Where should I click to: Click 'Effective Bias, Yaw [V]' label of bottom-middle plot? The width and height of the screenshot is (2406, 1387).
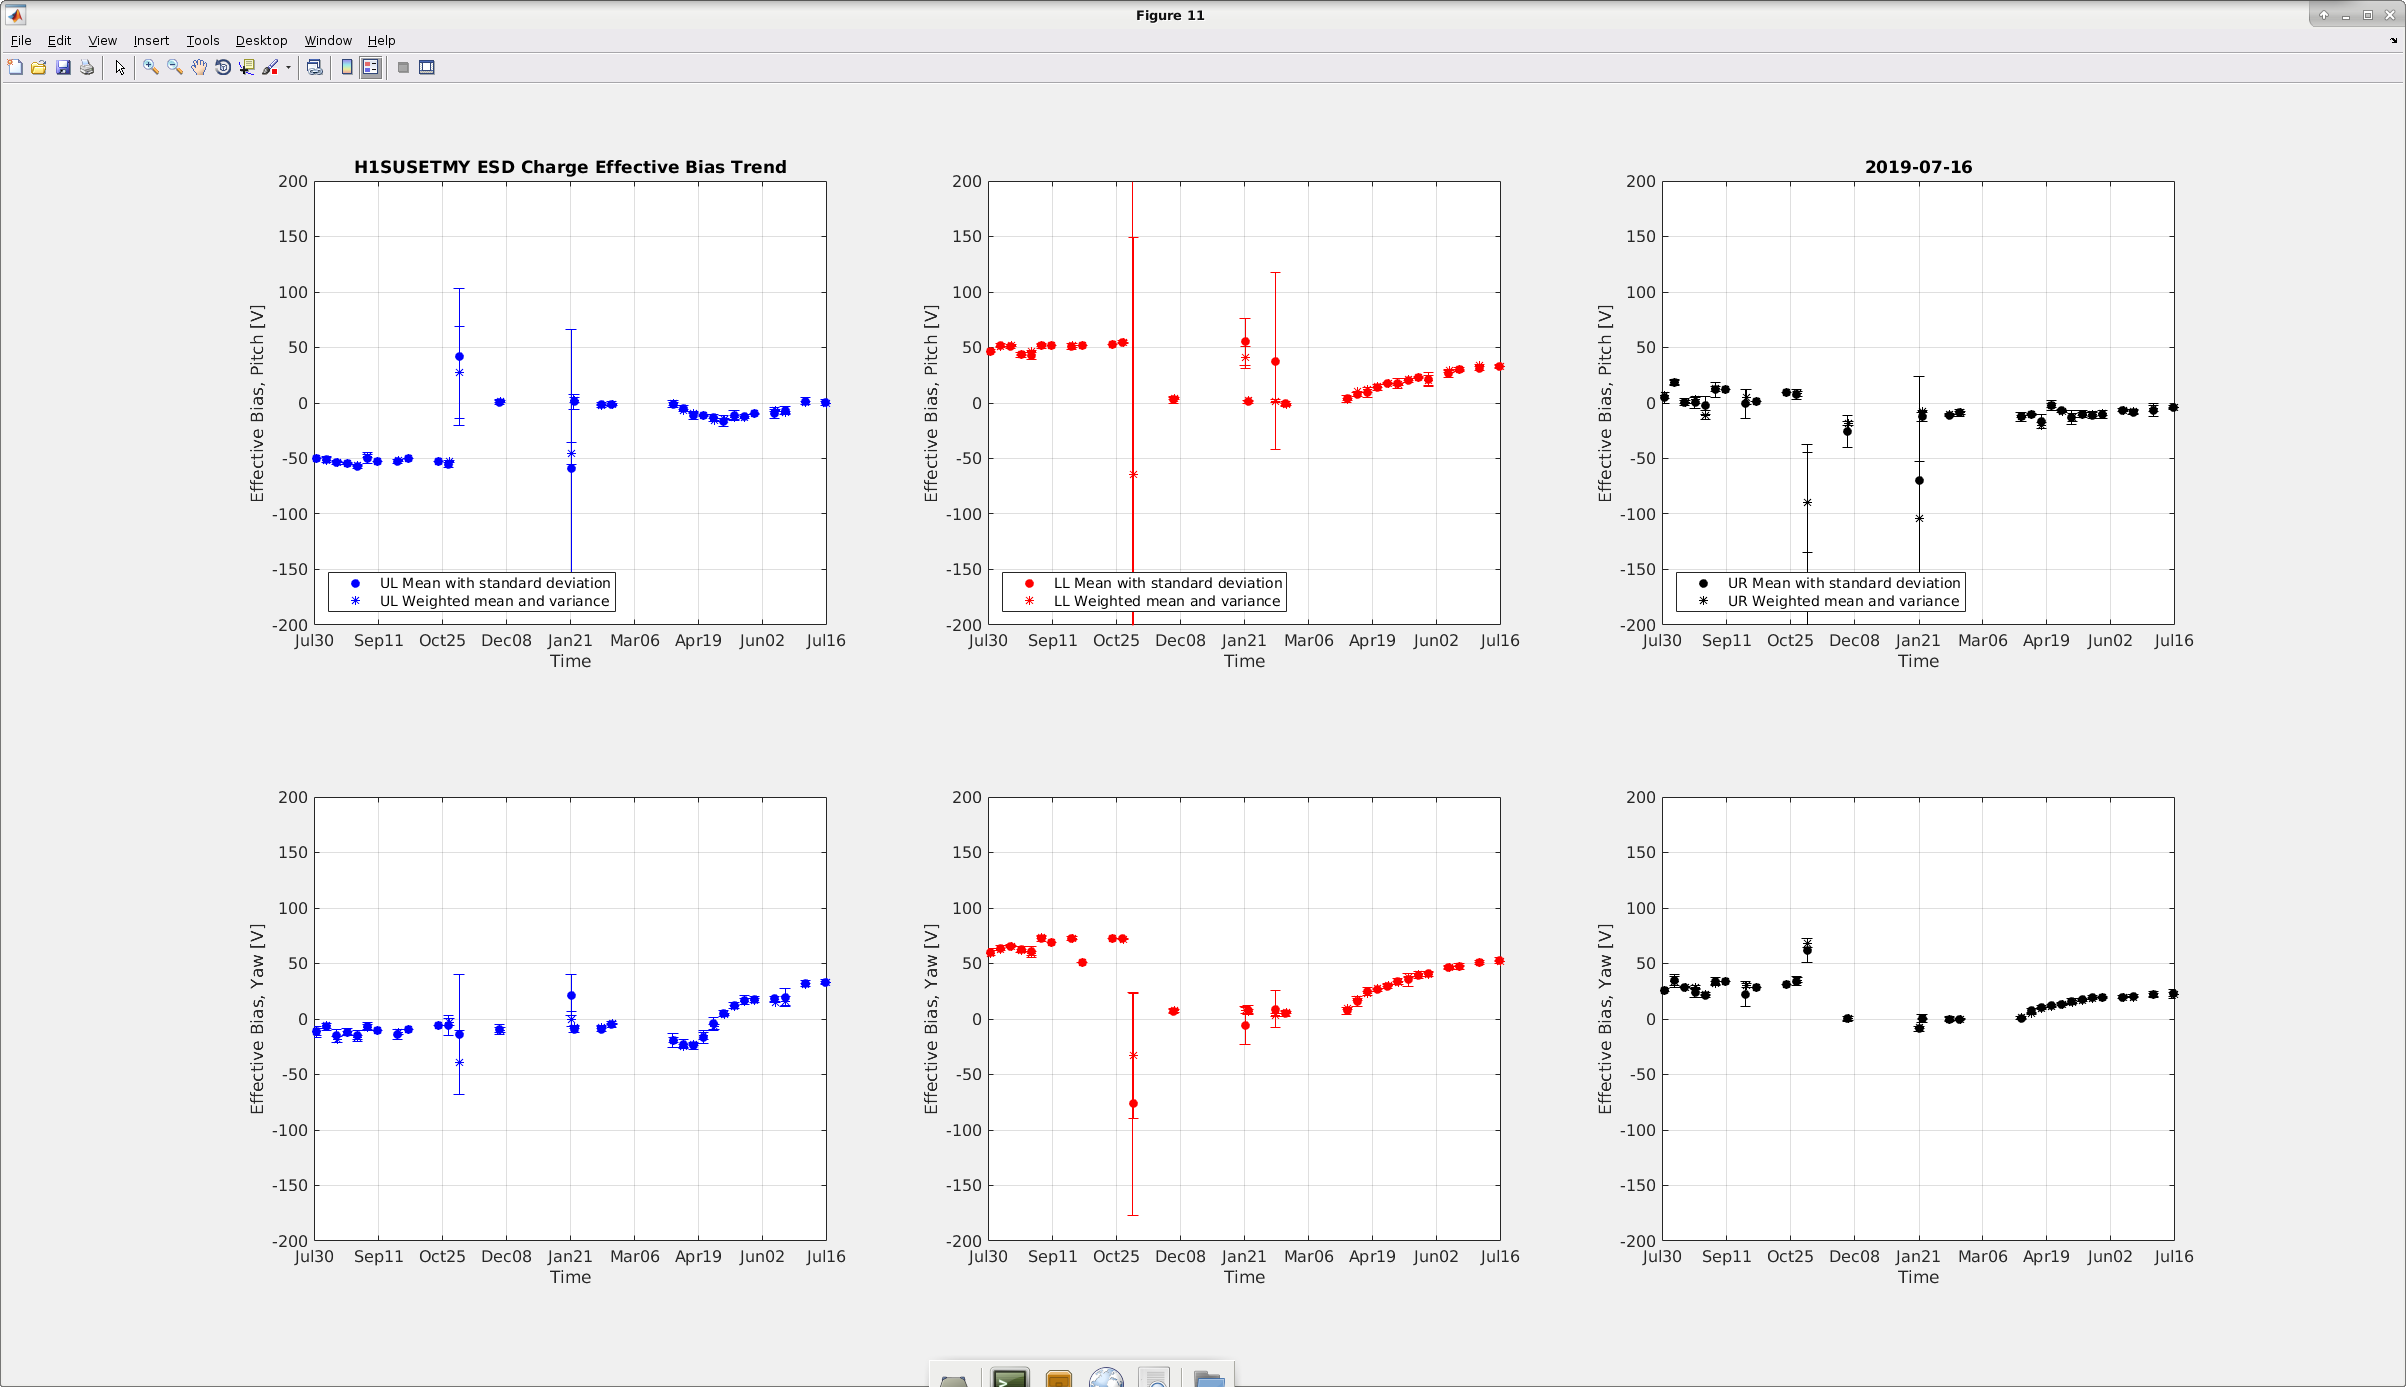pos(931,1018)
